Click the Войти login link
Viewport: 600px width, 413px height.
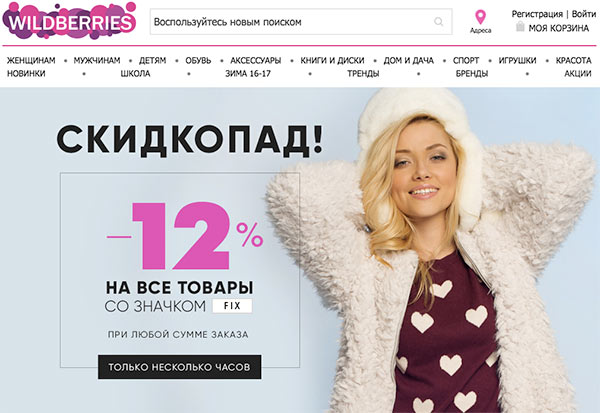click(584, 14)
